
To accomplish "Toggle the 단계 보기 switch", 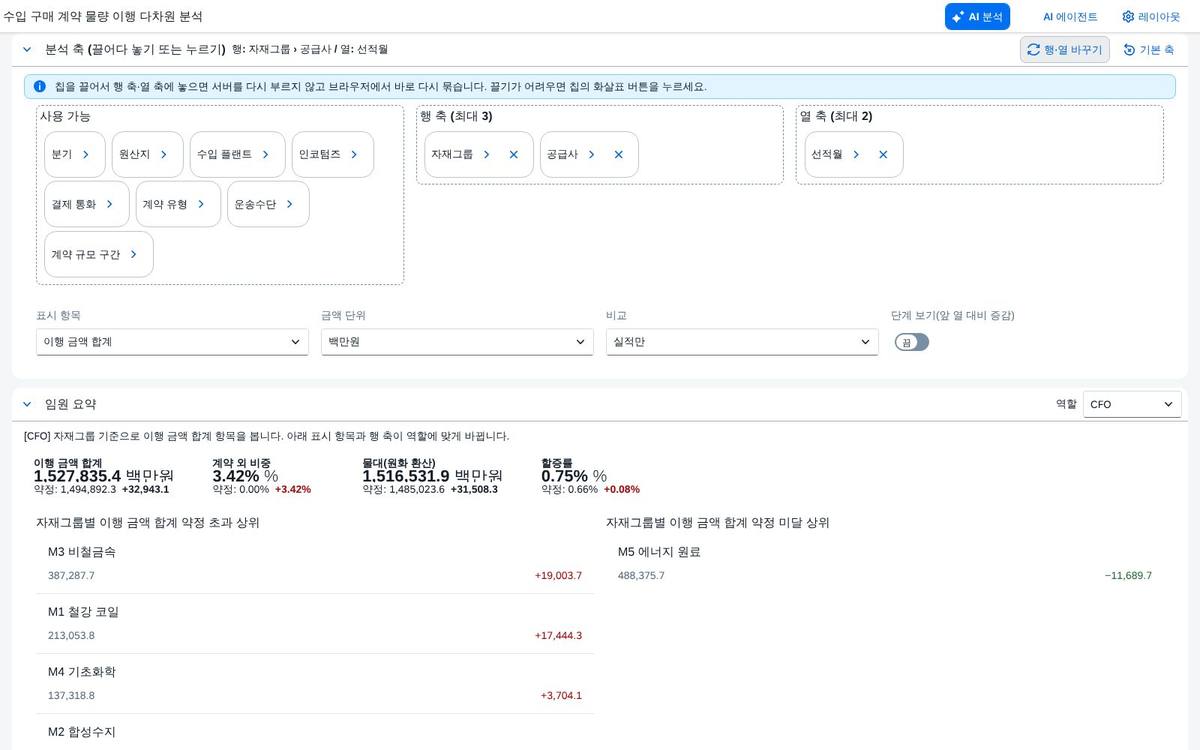I will tap(912, 342).
